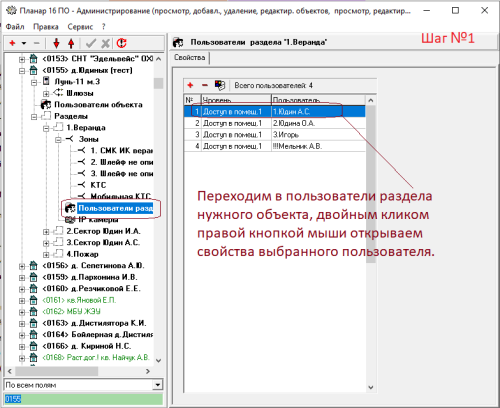
Task: Click tree vertical scrollbar up arrow
Action: (159, 59)
